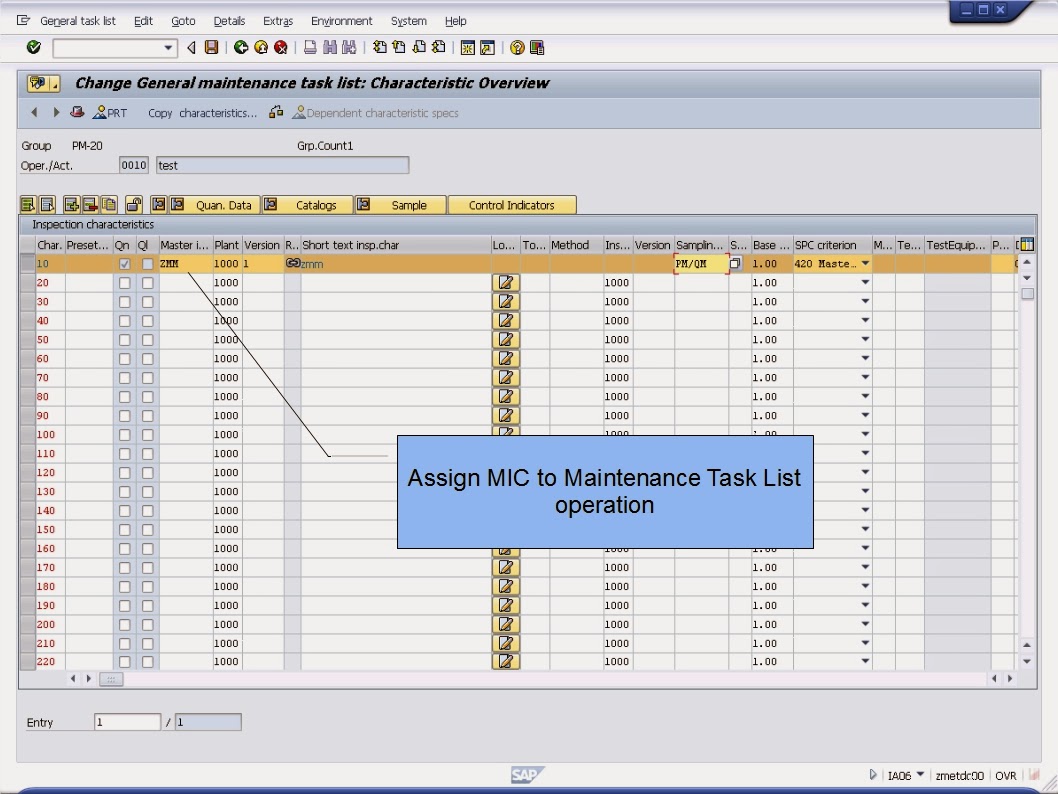
Task: Open the long text editor pencil for characteristic 20
Action: [505, 282]
